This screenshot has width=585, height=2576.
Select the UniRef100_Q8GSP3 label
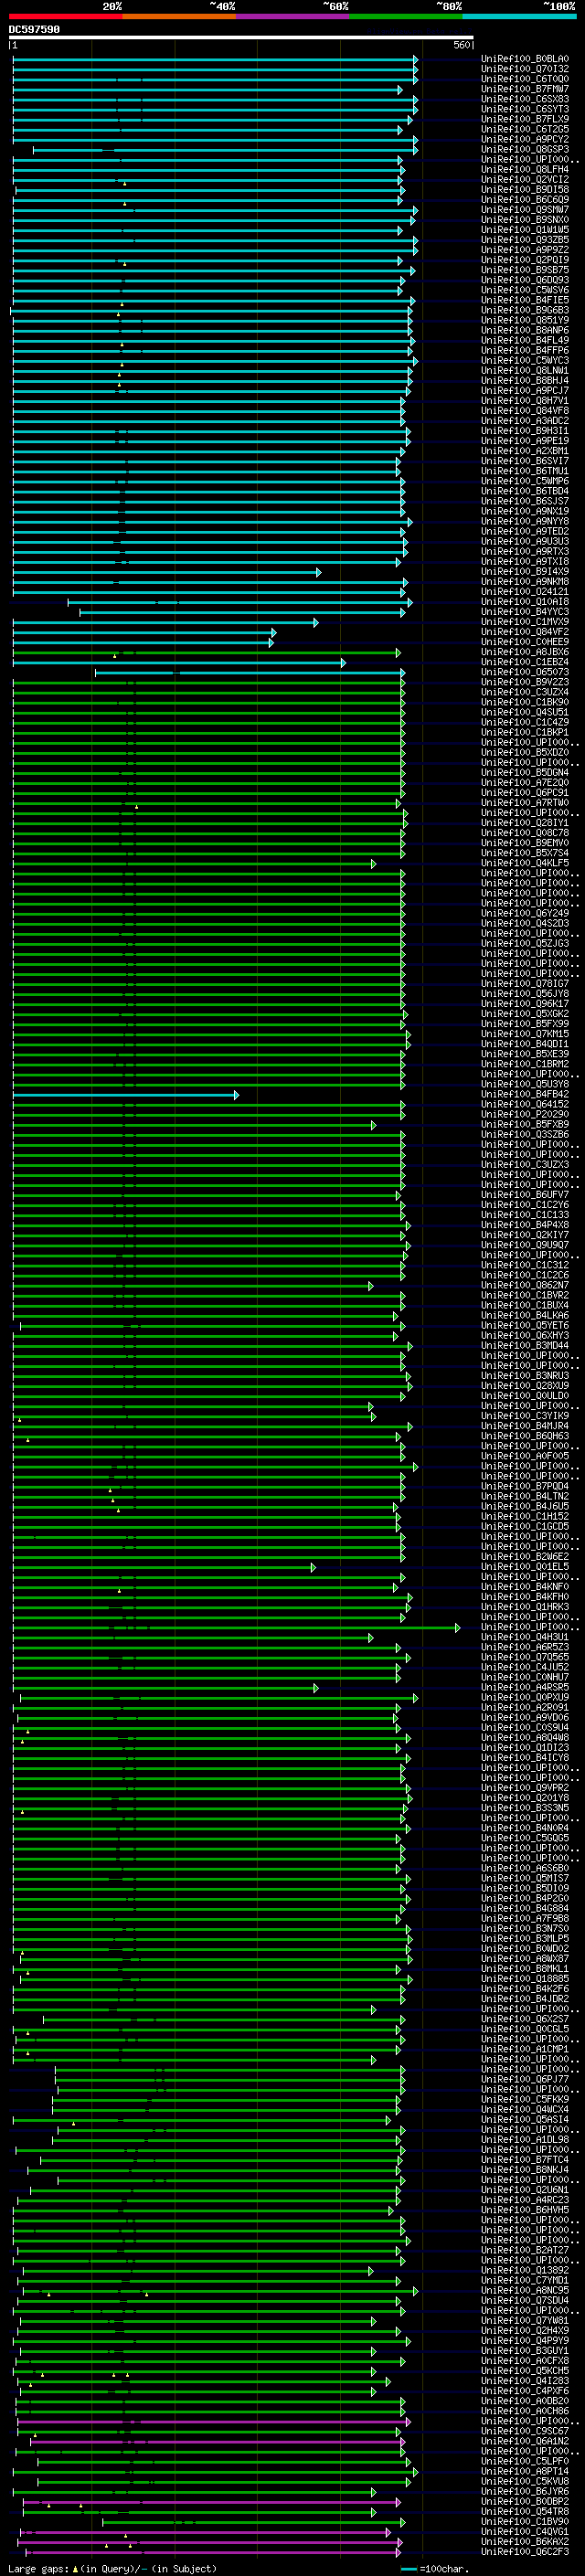tap(525, 149)
